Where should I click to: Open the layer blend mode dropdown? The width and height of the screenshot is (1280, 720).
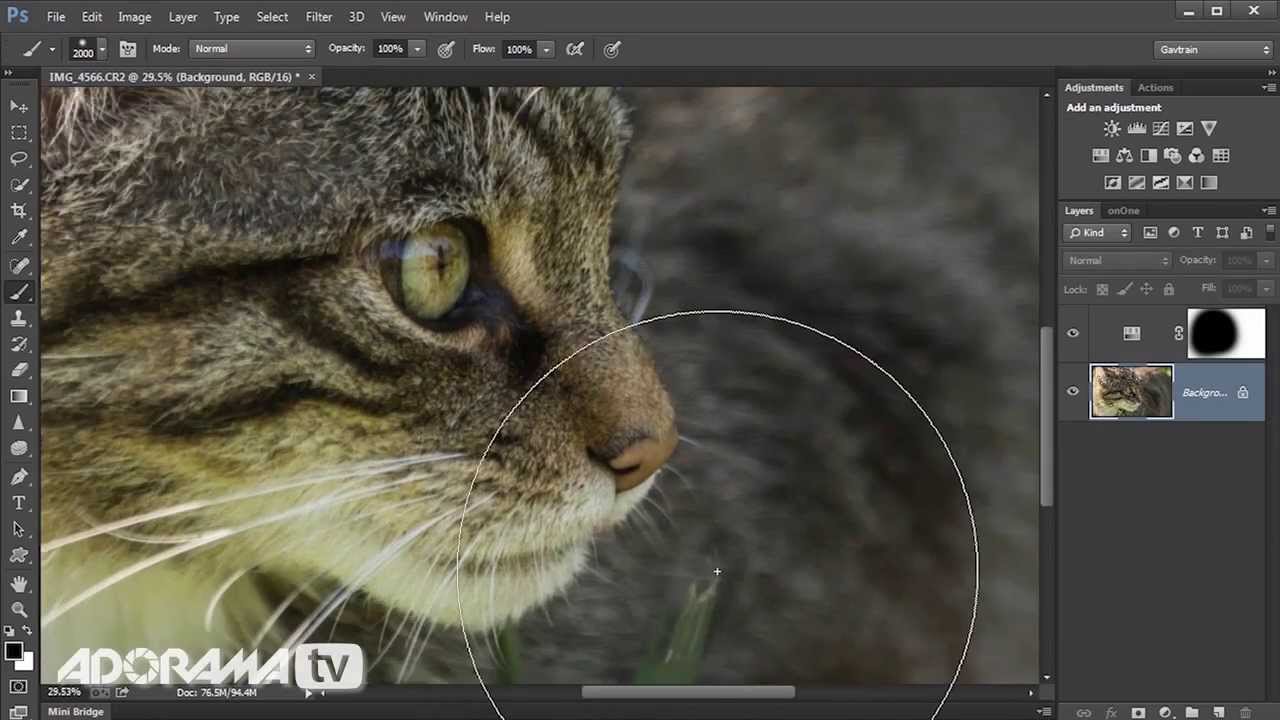click(x=1117, y=261)
